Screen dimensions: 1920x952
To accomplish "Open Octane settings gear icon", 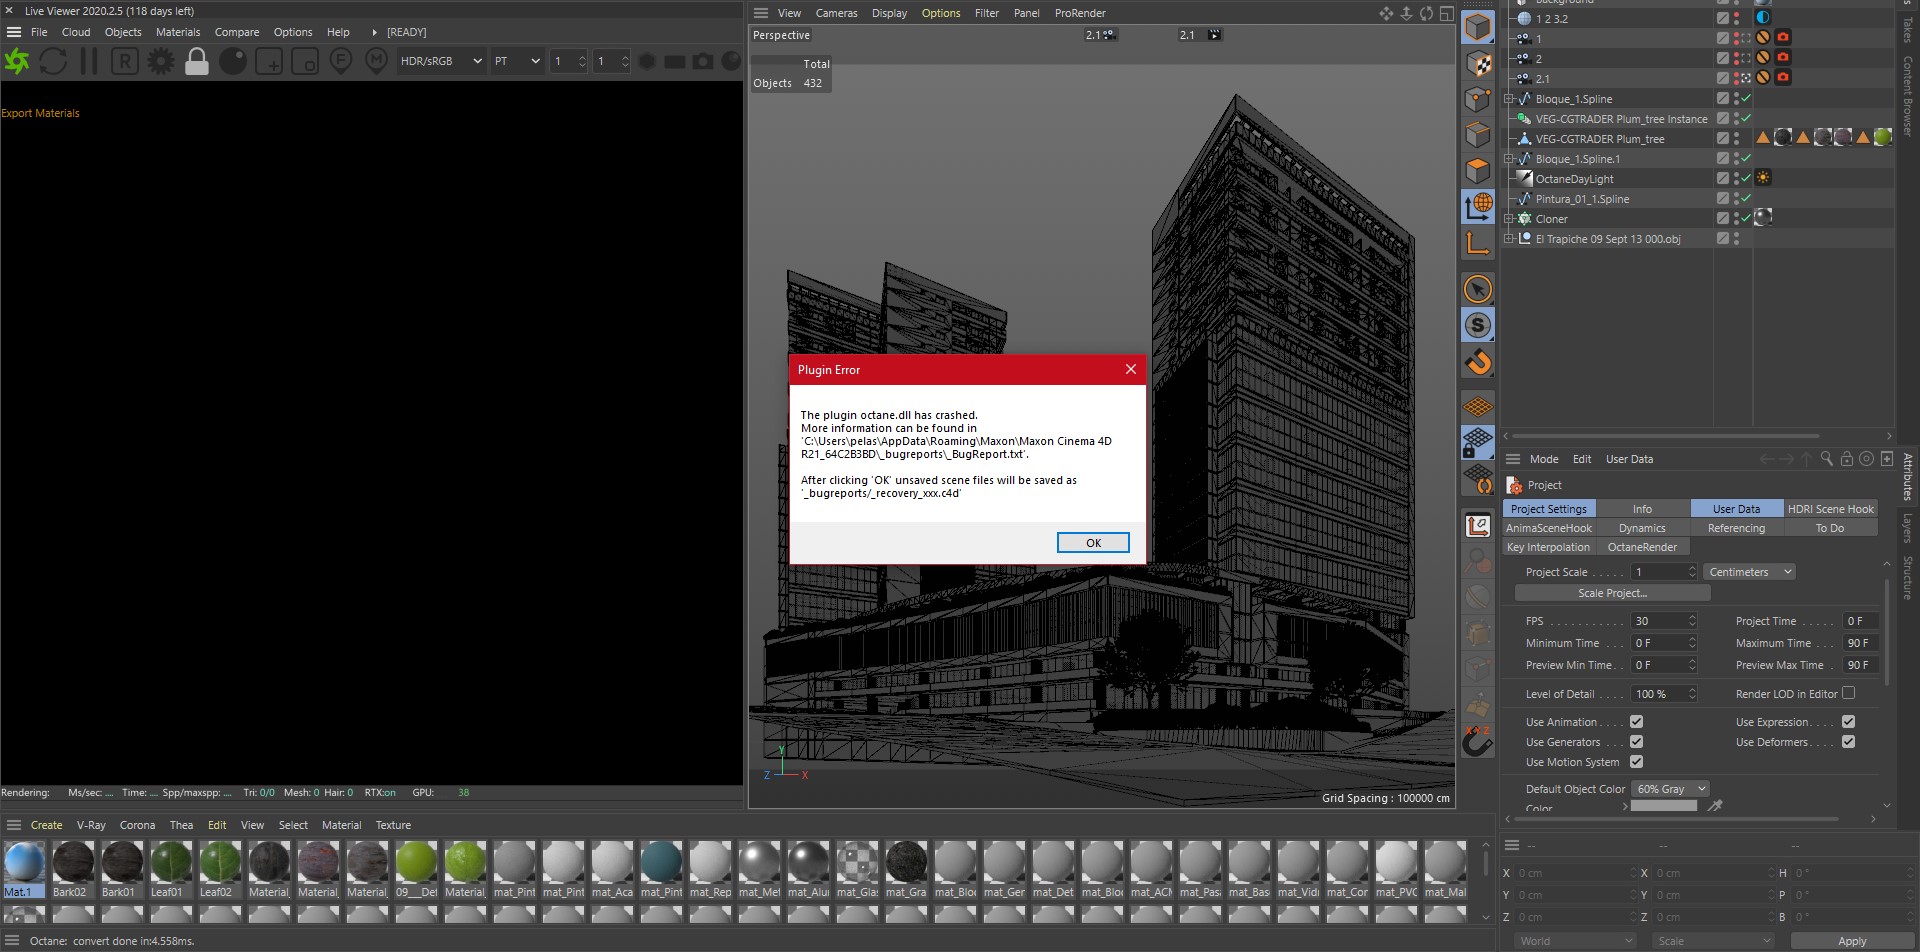I will [160, 62].
